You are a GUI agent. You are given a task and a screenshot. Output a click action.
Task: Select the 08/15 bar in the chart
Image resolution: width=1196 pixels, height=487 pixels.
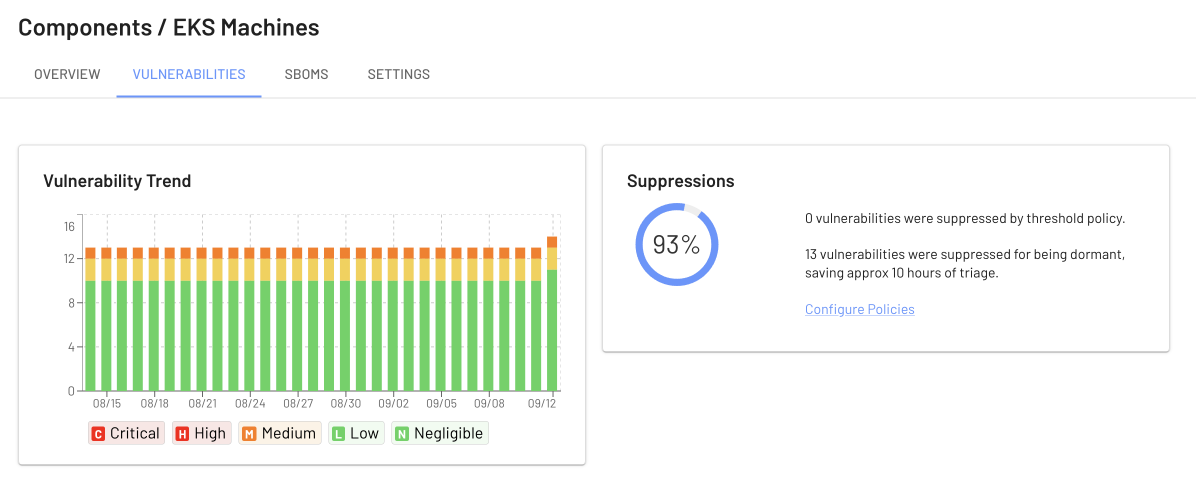coord(106,319)
